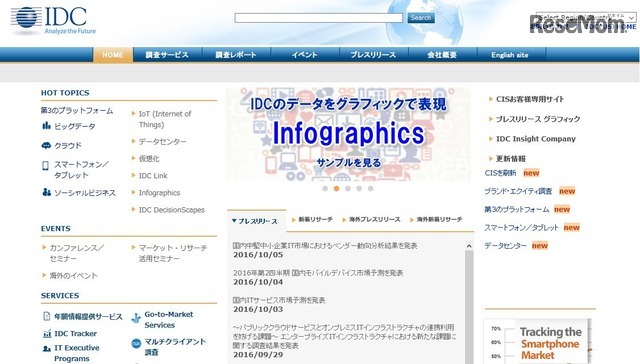
Task: Open the ビッグデータ topic link
Action: (x=75, y=126)
